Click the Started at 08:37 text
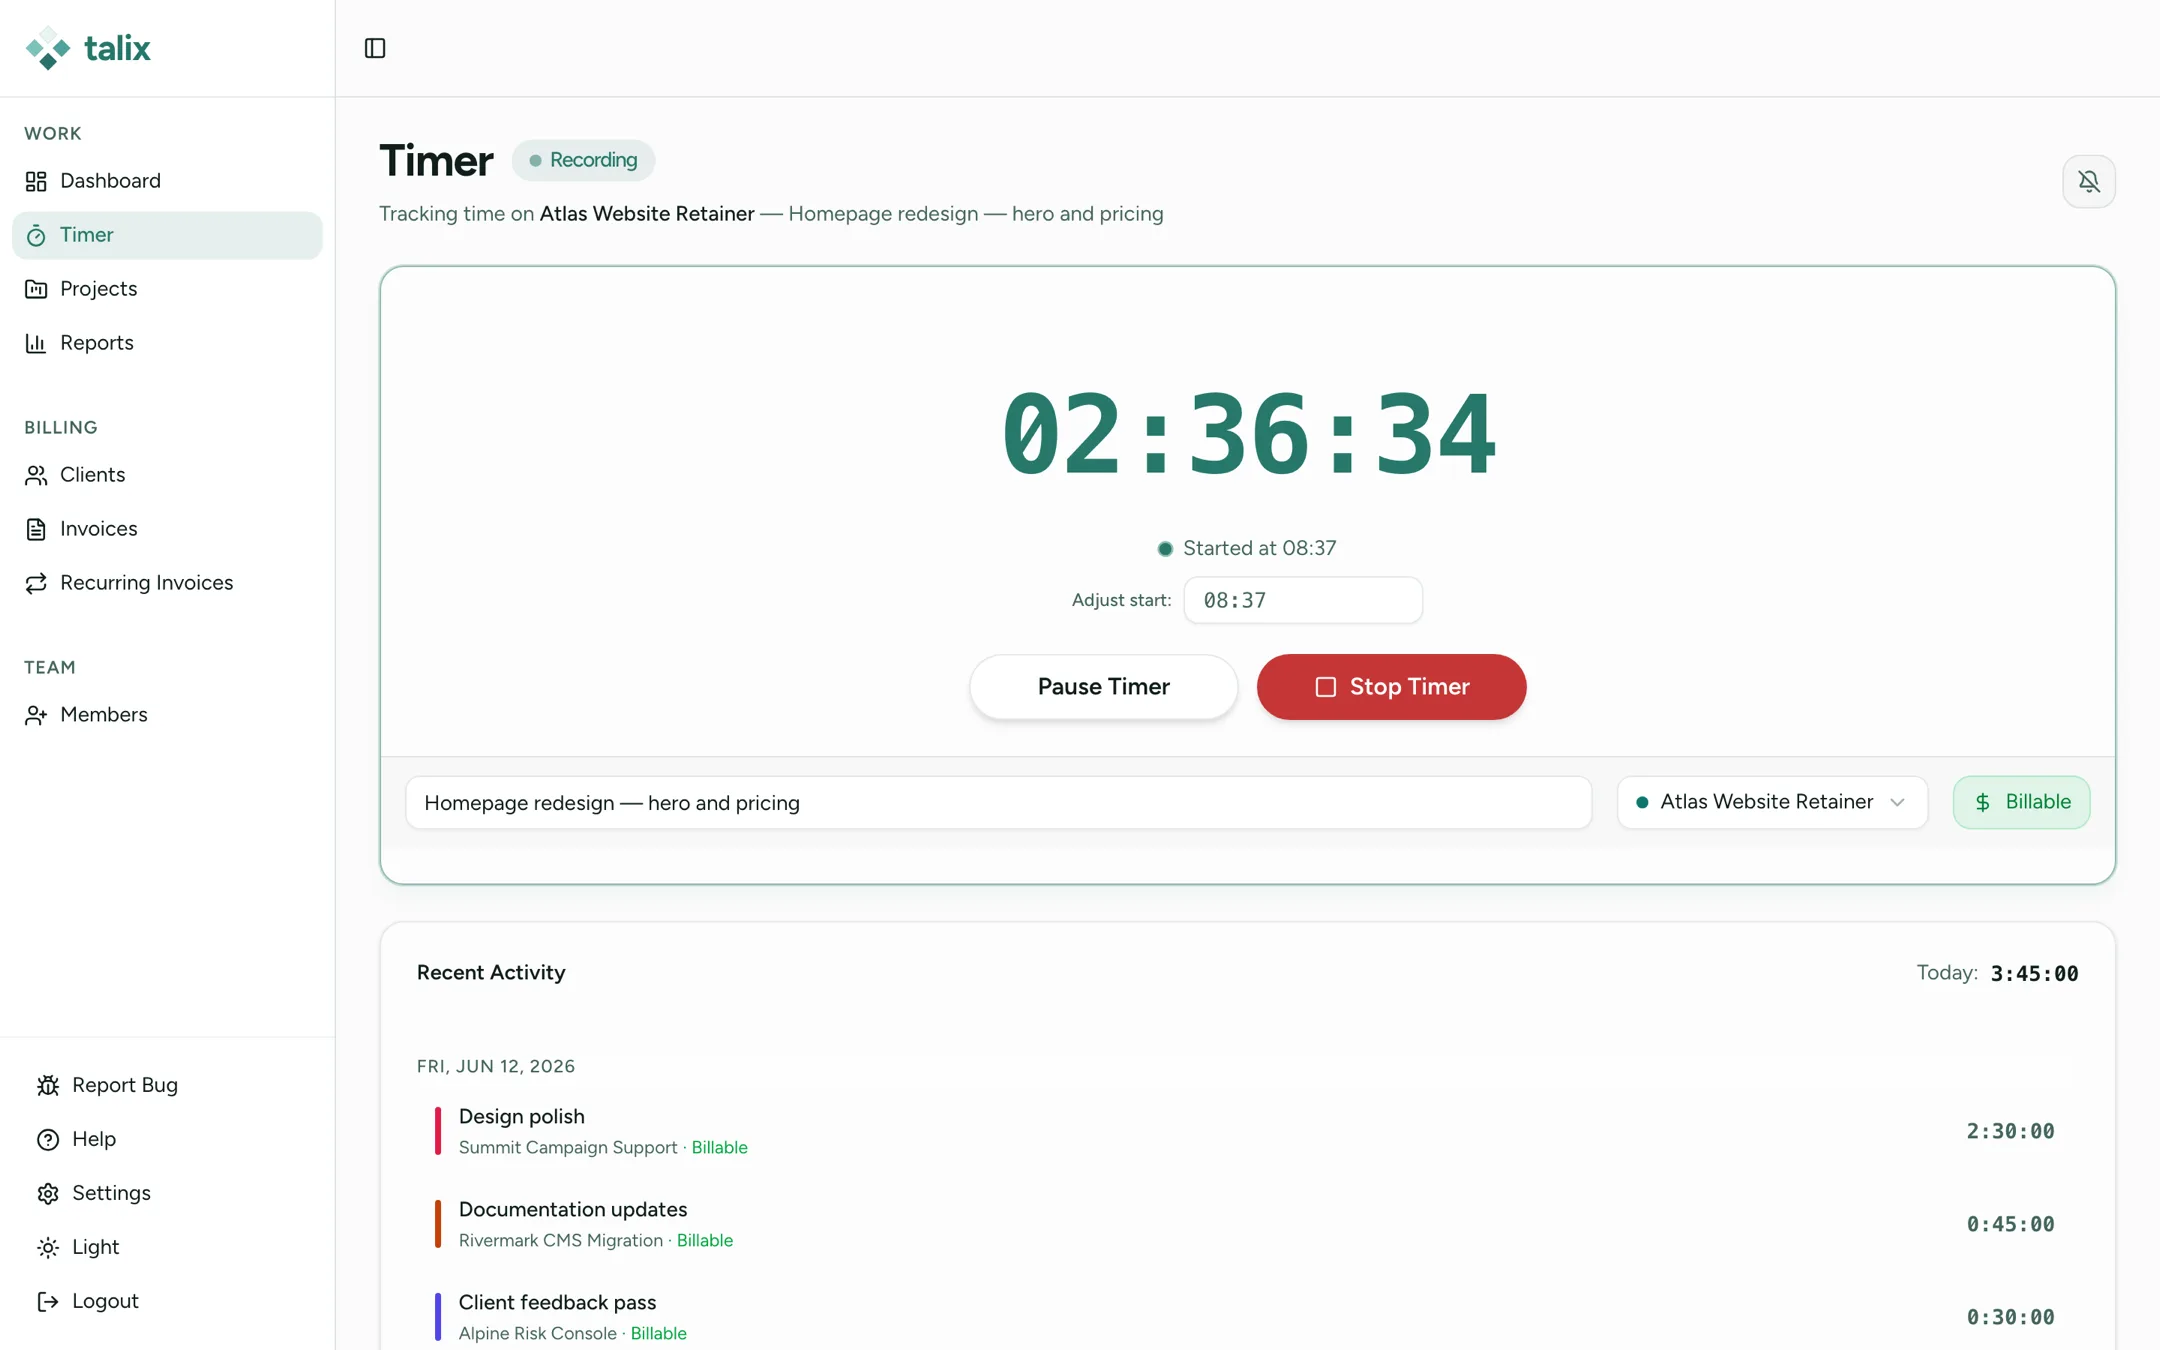 [1259, 548]
